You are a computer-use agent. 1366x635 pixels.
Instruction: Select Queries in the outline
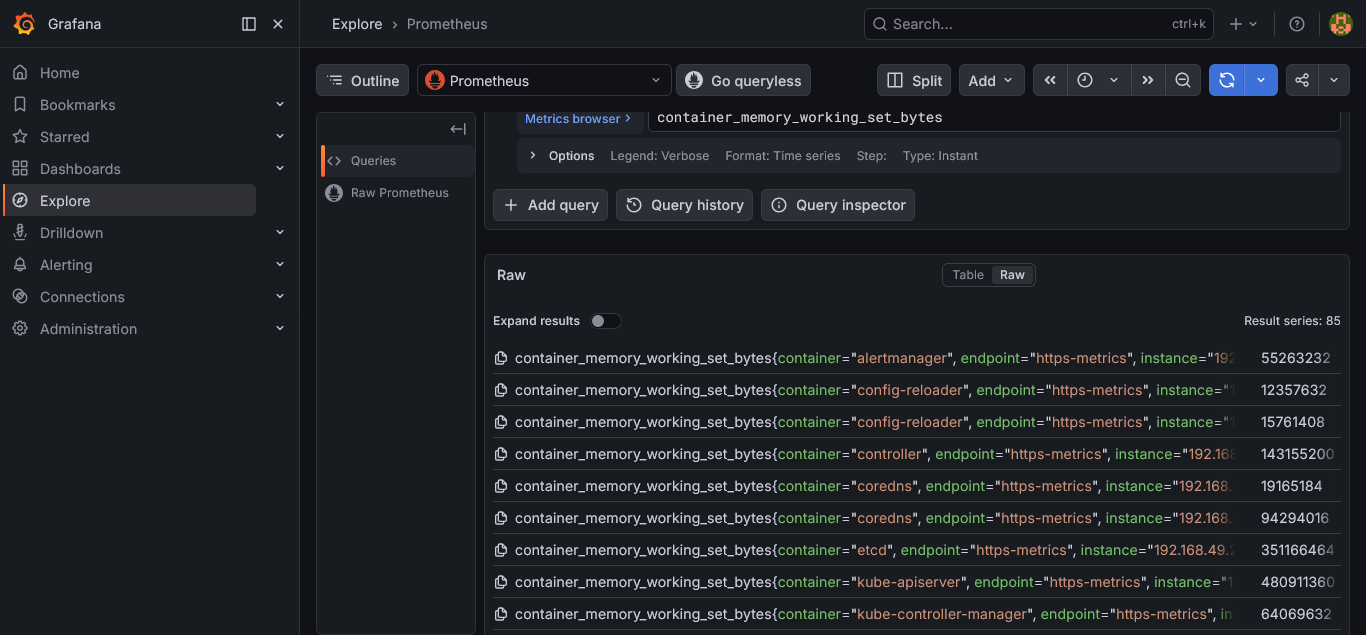(398, 161)
